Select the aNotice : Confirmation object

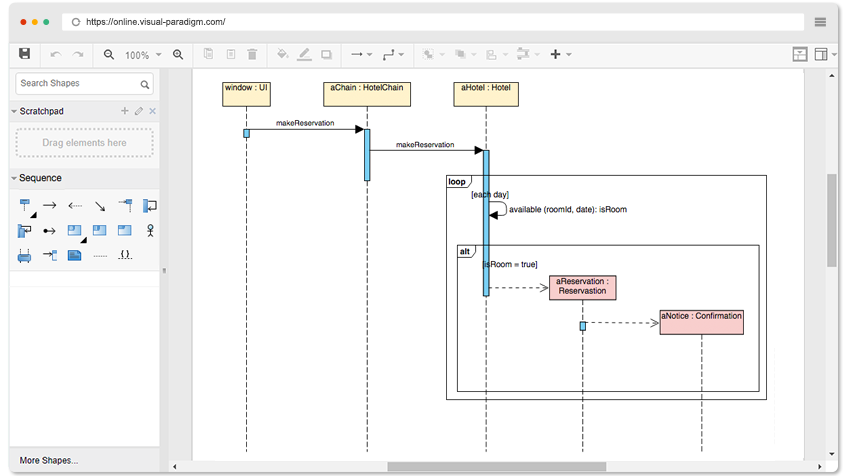701,322
